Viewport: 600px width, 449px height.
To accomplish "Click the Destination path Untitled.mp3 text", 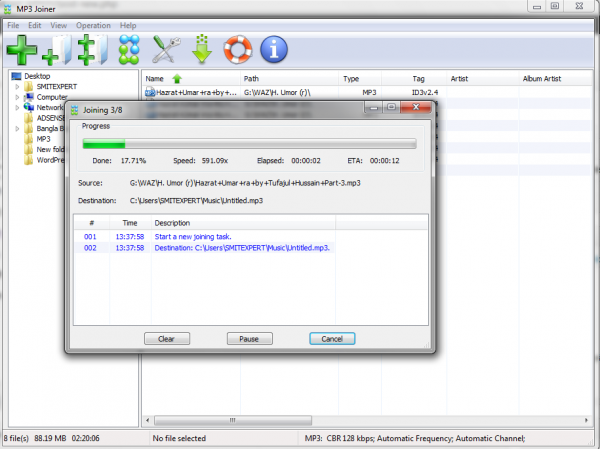I will point(196,201).
